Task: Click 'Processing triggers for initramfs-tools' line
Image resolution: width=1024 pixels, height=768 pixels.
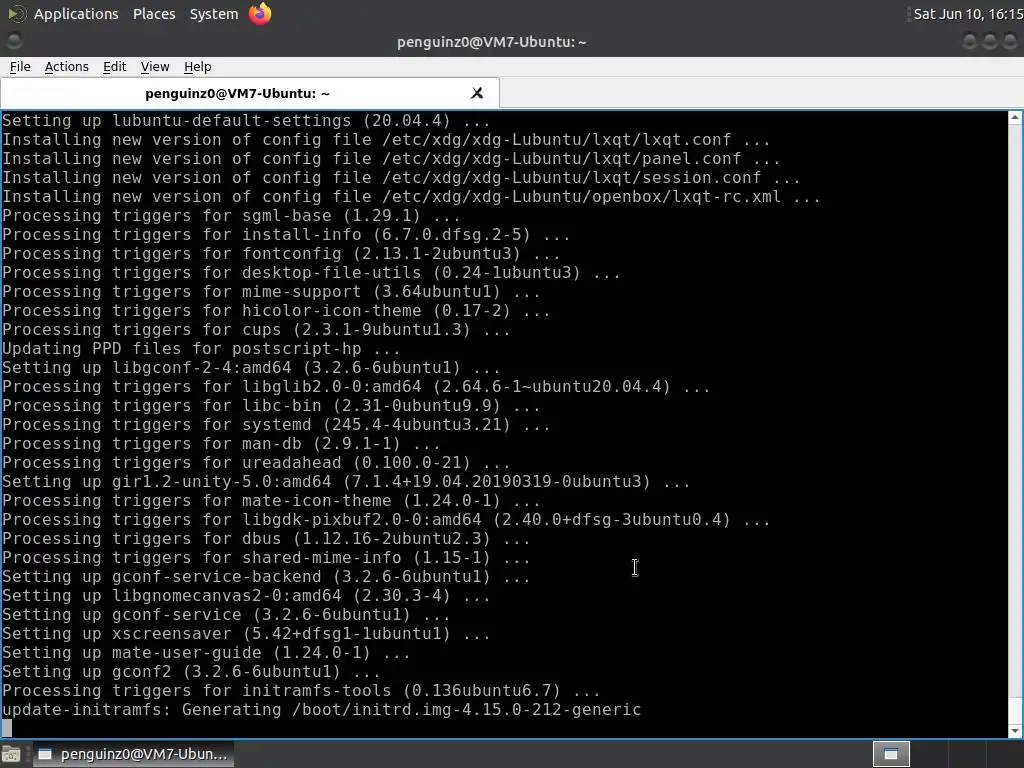Action: point(301,690)
